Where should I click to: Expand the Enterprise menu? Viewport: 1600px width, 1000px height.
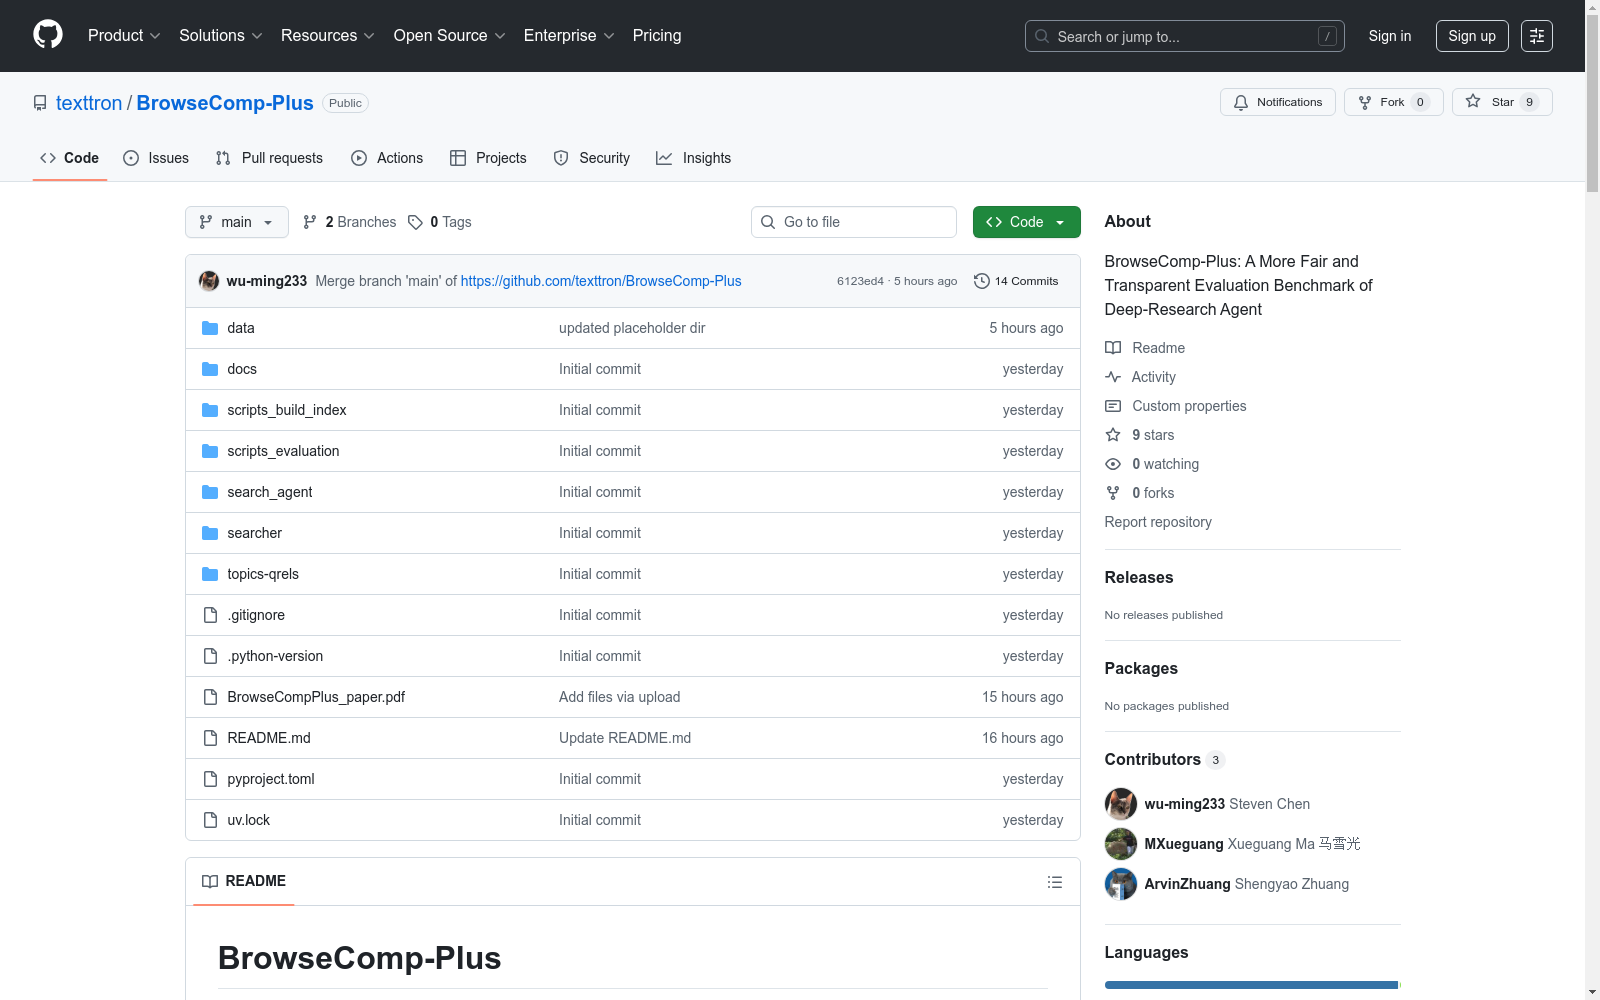tap(569, 36)
